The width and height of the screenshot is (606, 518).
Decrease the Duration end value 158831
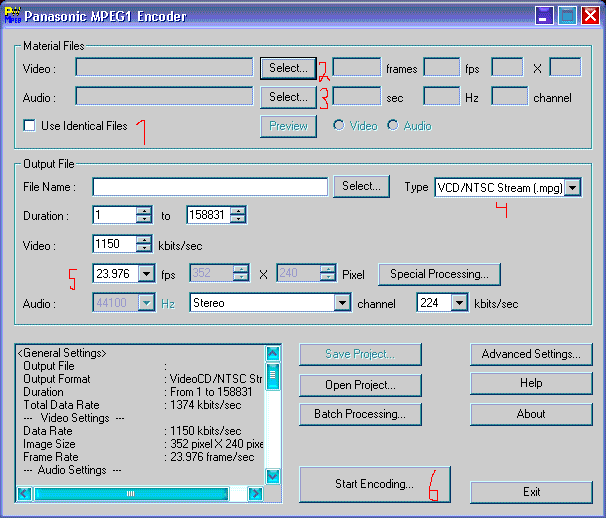coord(238,219)
